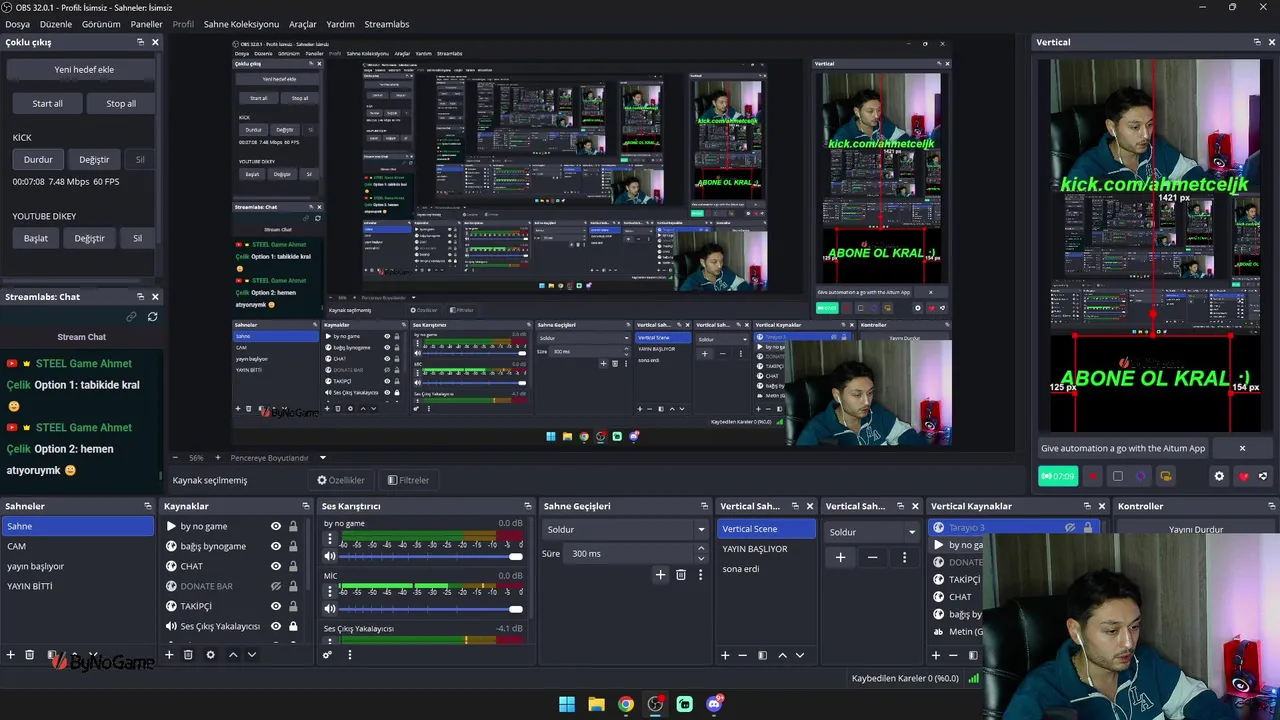The width and height of the screenshot is (1280, 720).
Task: Show the Tarayıcı 3 vertical source
Action: point(1070,528)
